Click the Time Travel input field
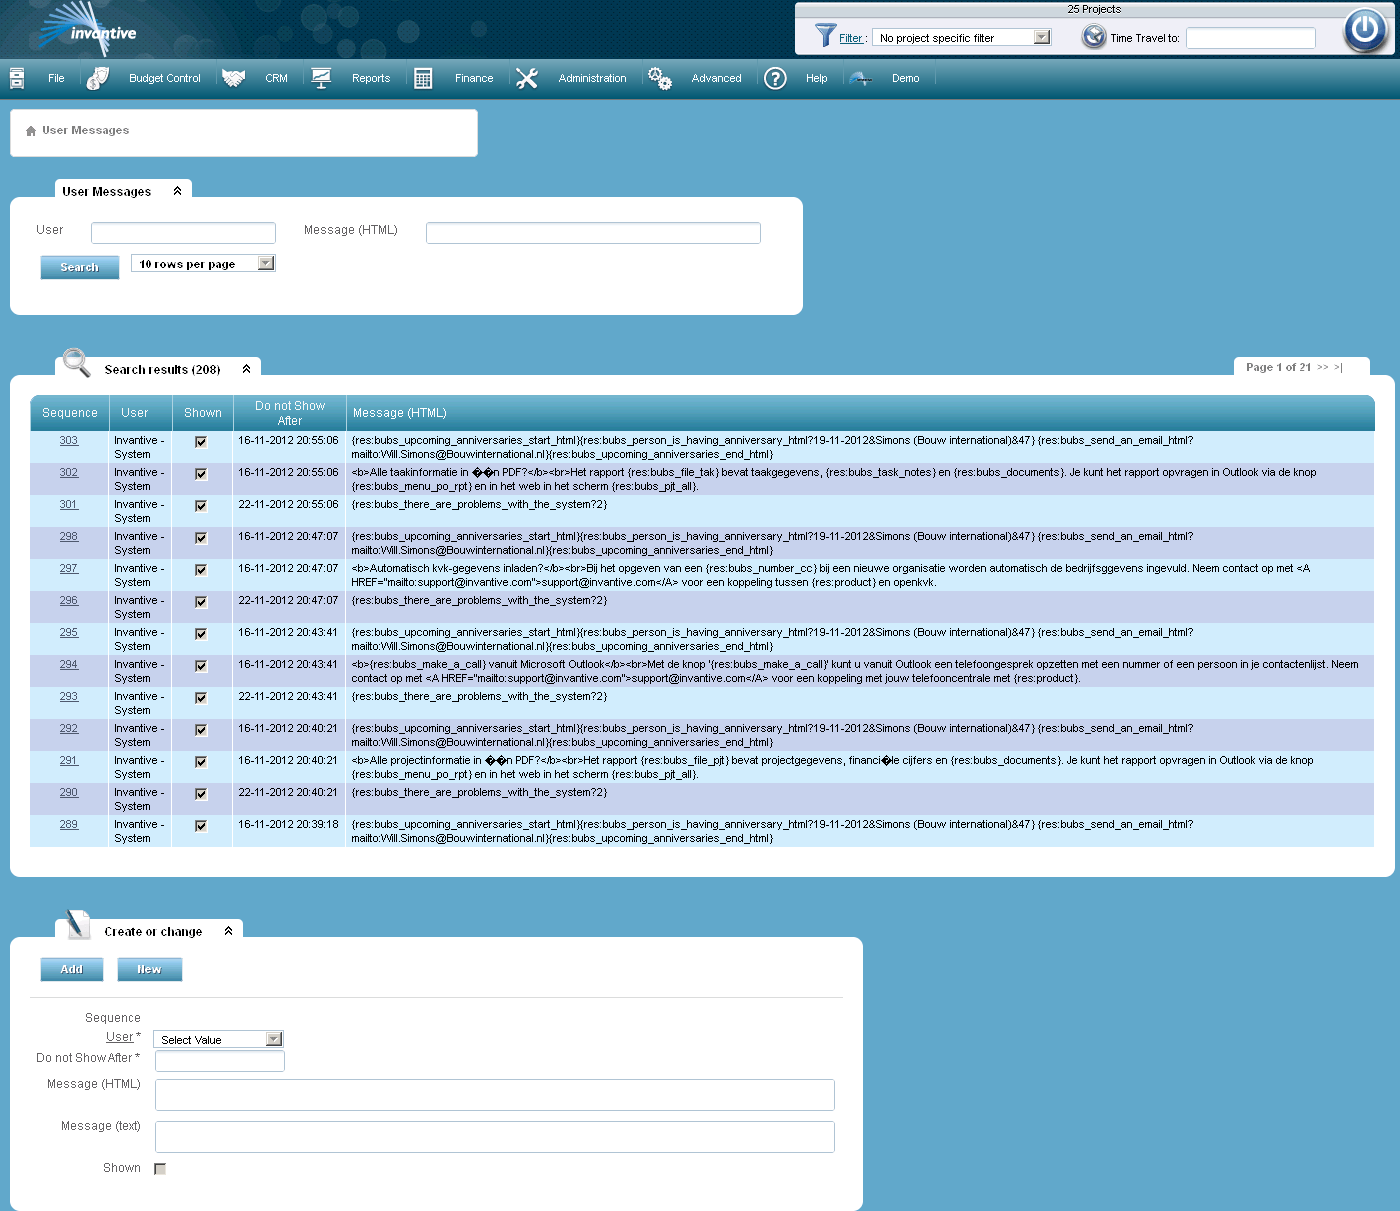 click(1250, 37)
